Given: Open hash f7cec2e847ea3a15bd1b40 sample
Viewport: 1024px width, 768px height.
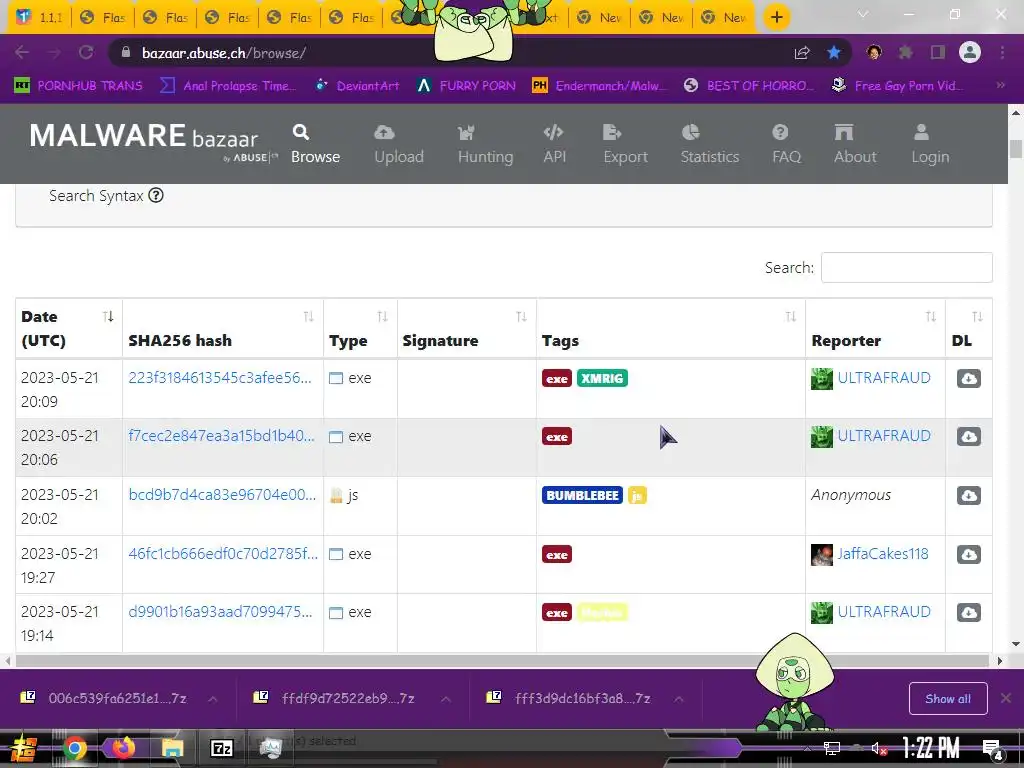Looking at the screenshot, I should coord(221,436).
